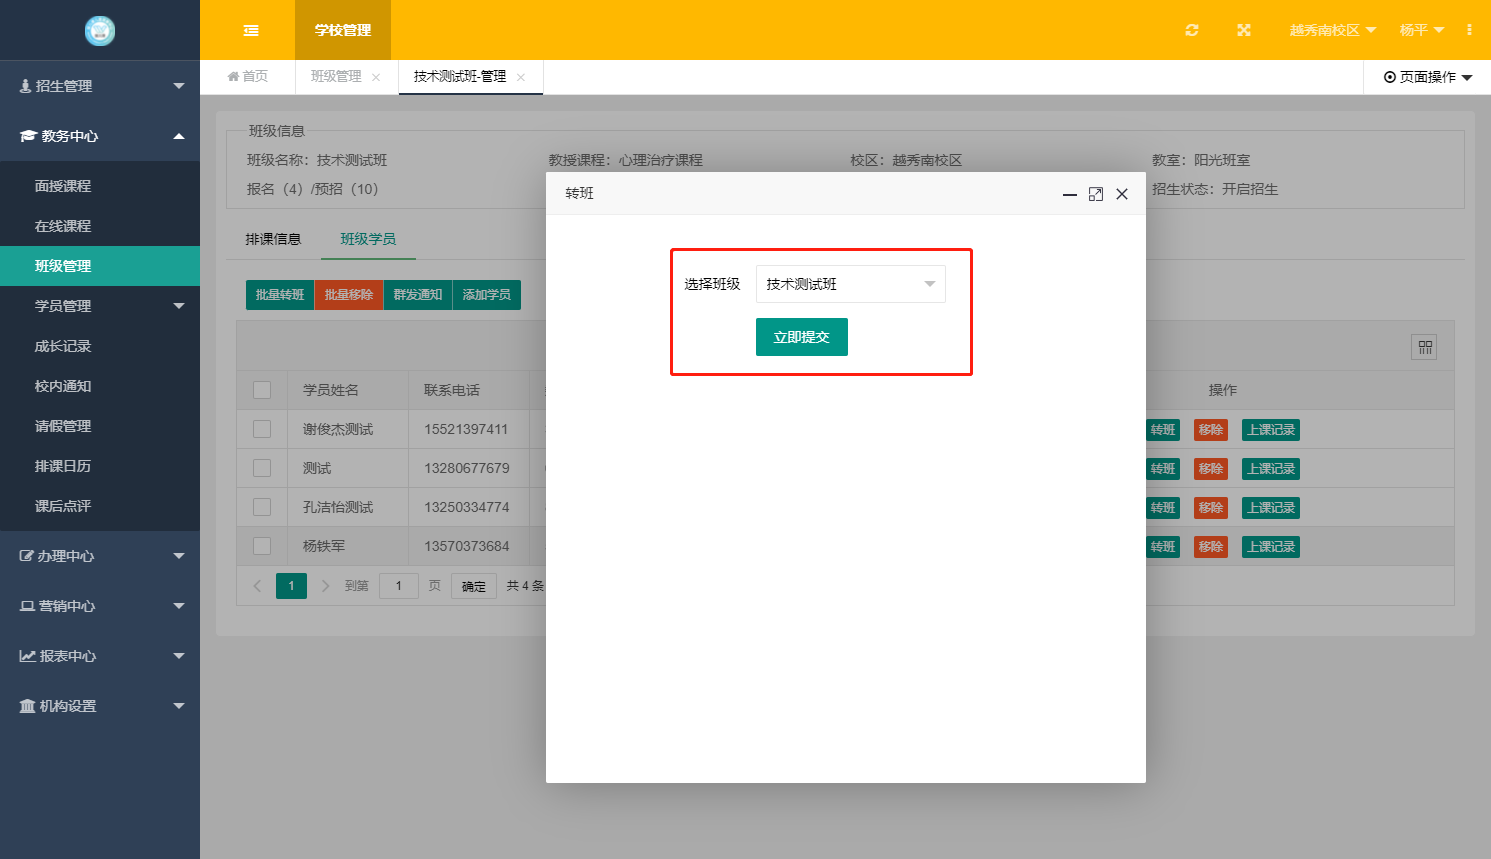Image resolution: width=1491 pixels, height=859 pixels.
Task: Click phone number 13570373684
Action: tap(466, 546)
